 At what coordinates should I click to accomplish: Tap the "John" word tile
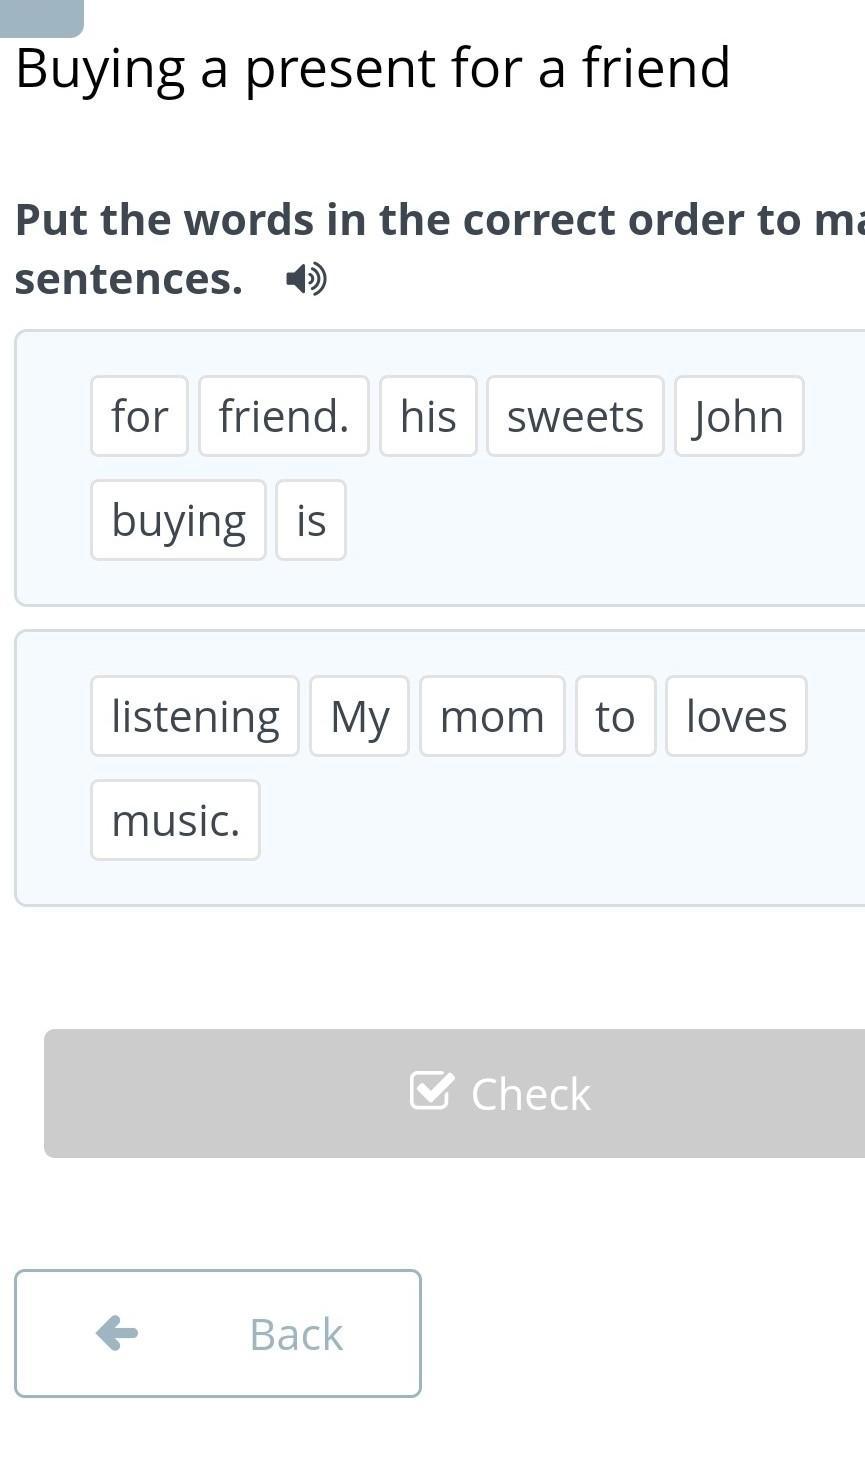click(739, 416)
